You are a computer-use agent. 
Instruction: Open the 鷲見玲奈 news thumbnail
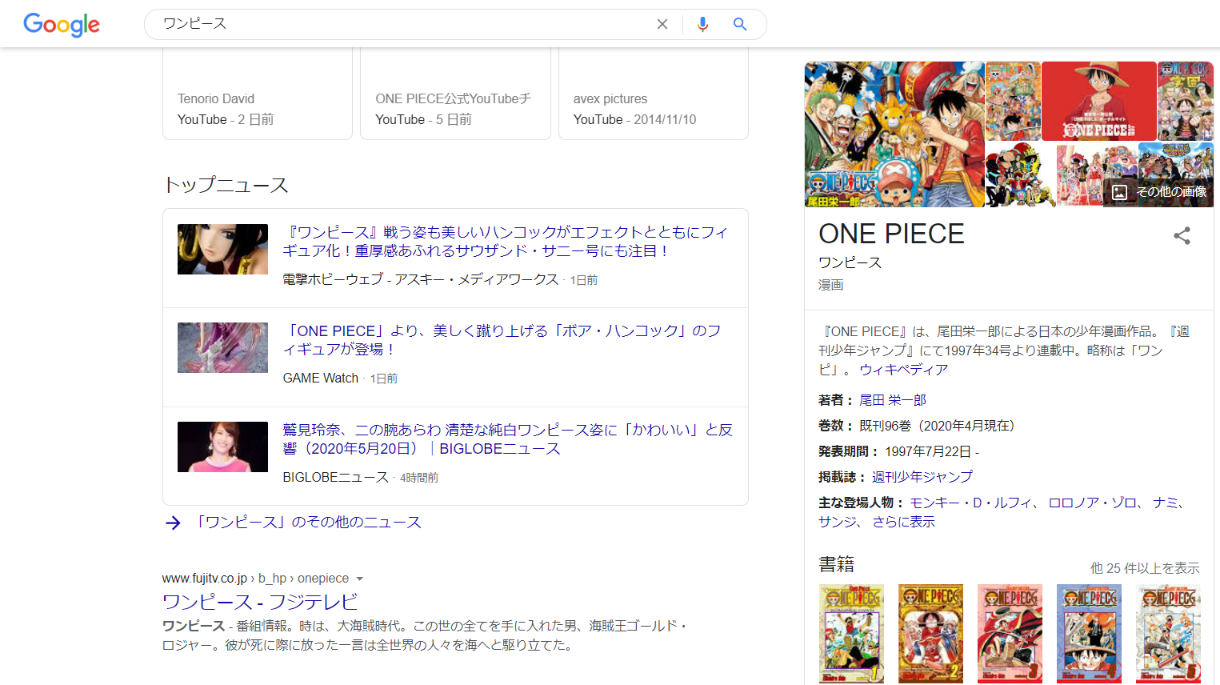[x=223, y=446]
